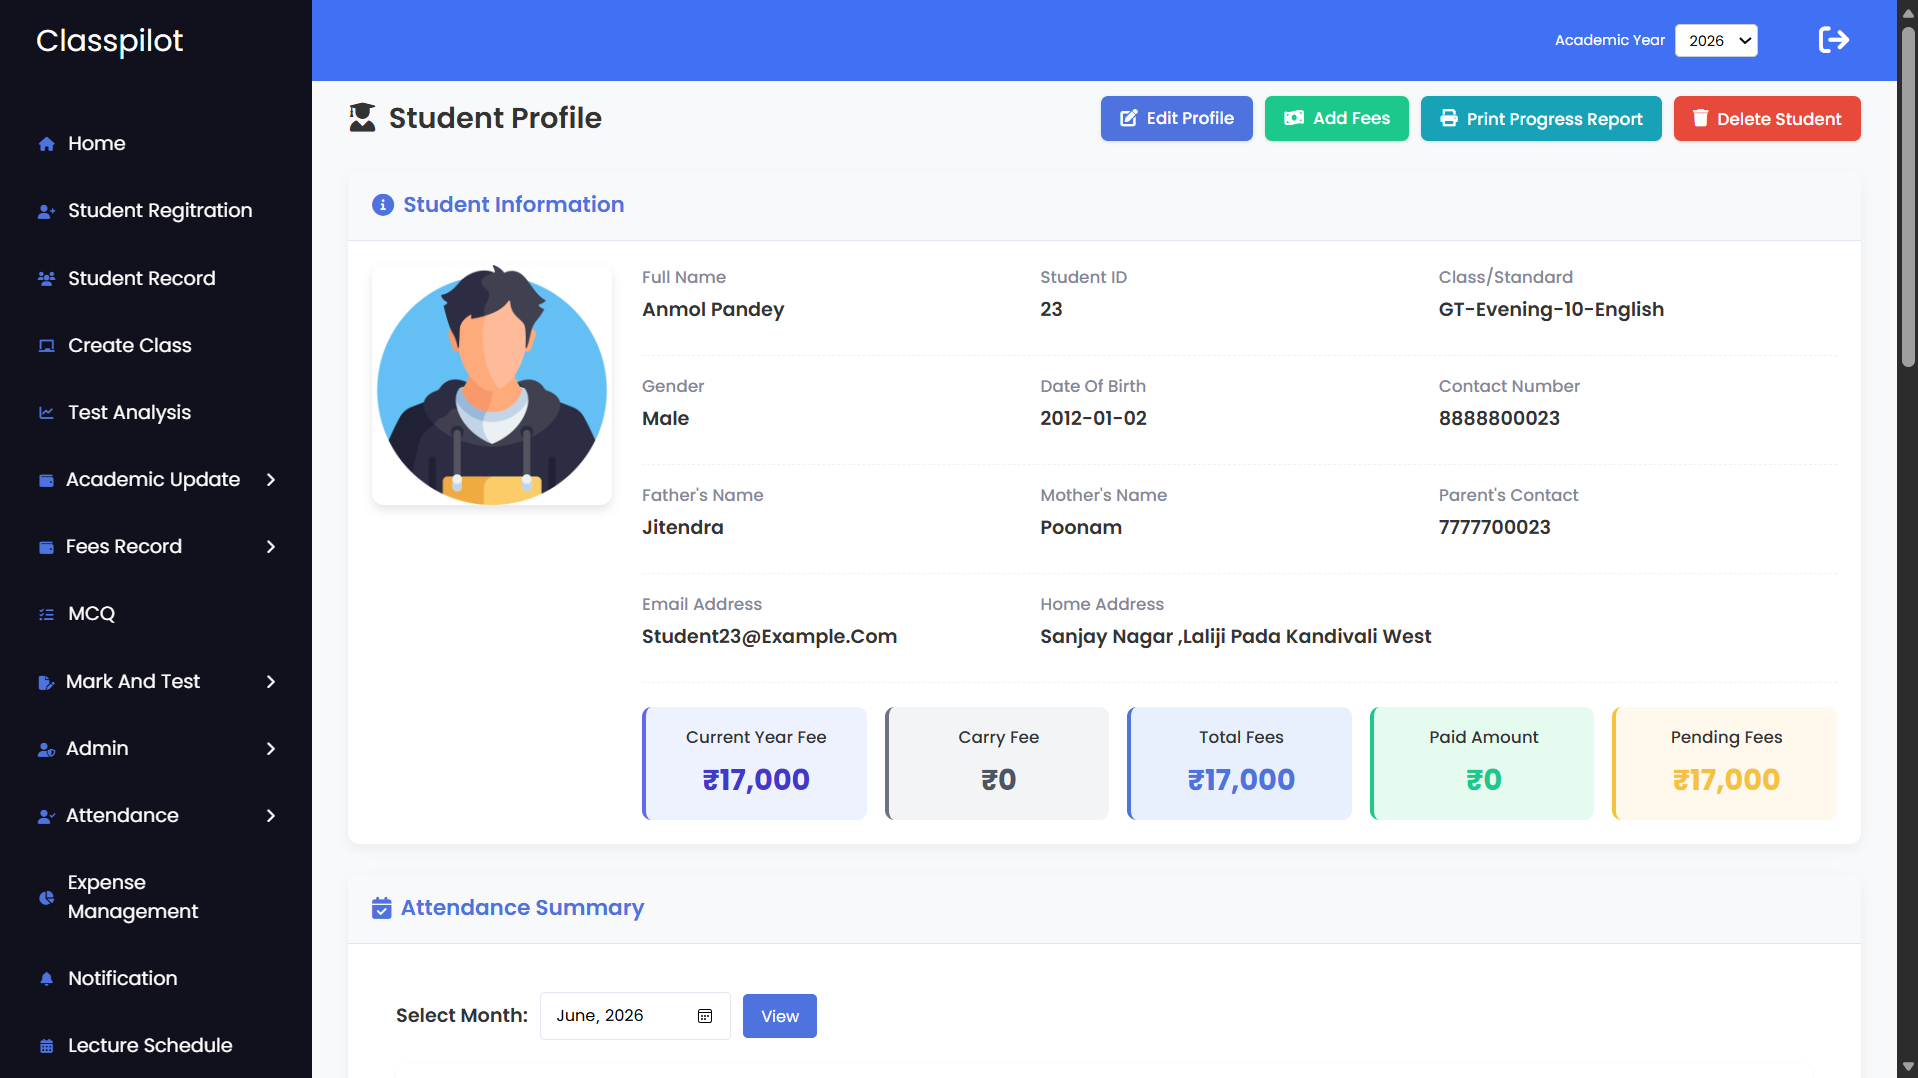Click calendar-check icon beside Attendance Summary
Screen dimensions: 1918x1078
[x=381, y=908]
